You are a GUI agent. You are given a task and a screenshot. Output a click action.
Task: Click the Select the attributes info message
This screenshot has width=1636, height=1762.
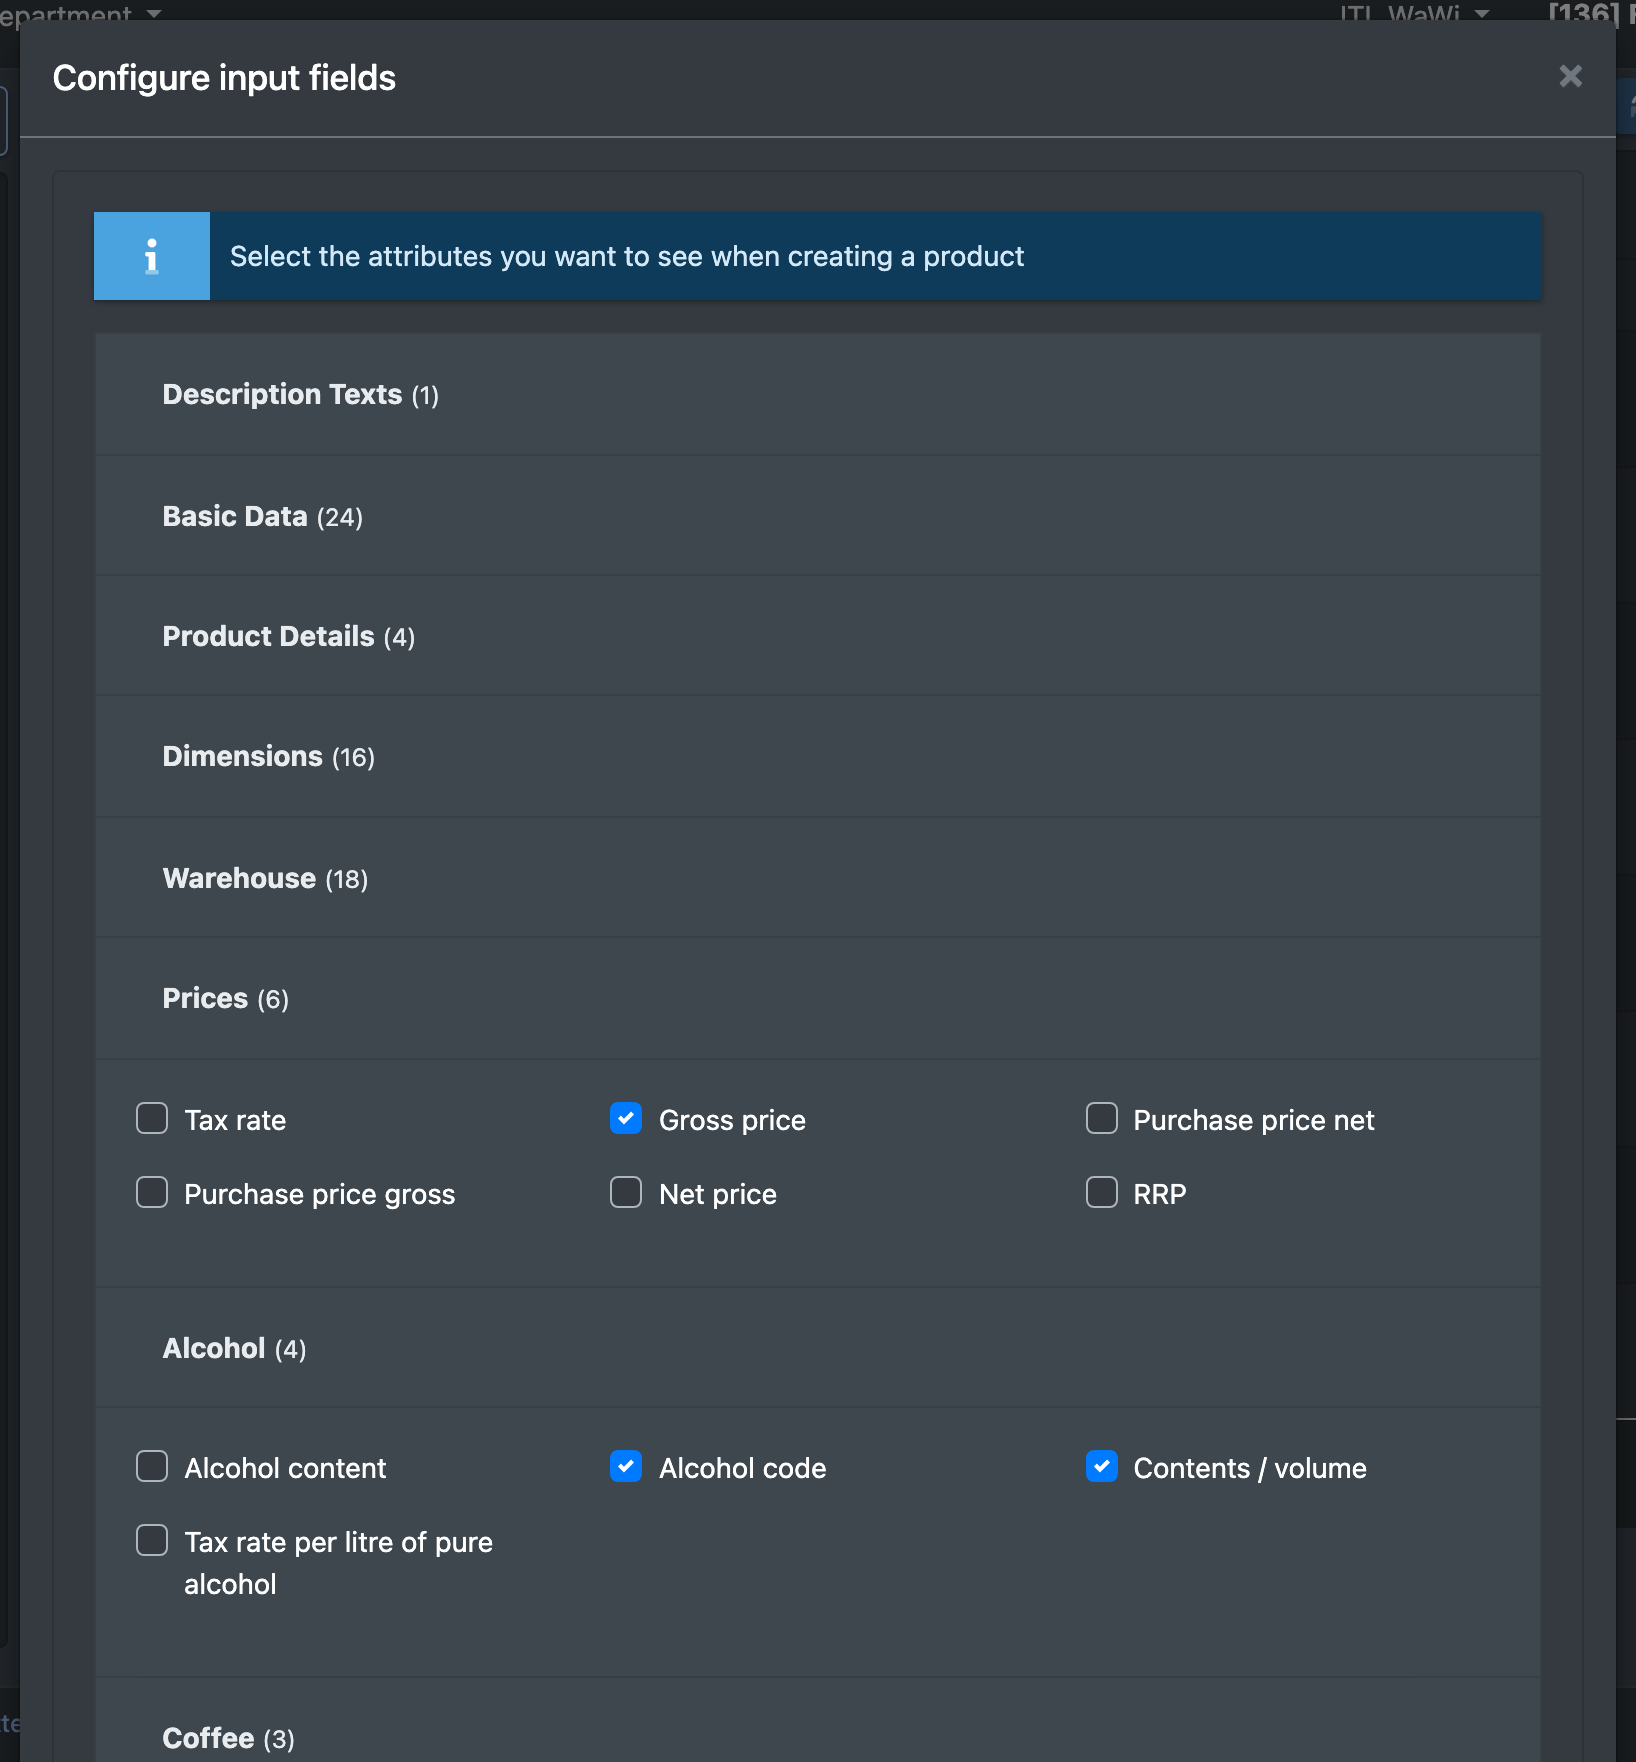(627, 256)
